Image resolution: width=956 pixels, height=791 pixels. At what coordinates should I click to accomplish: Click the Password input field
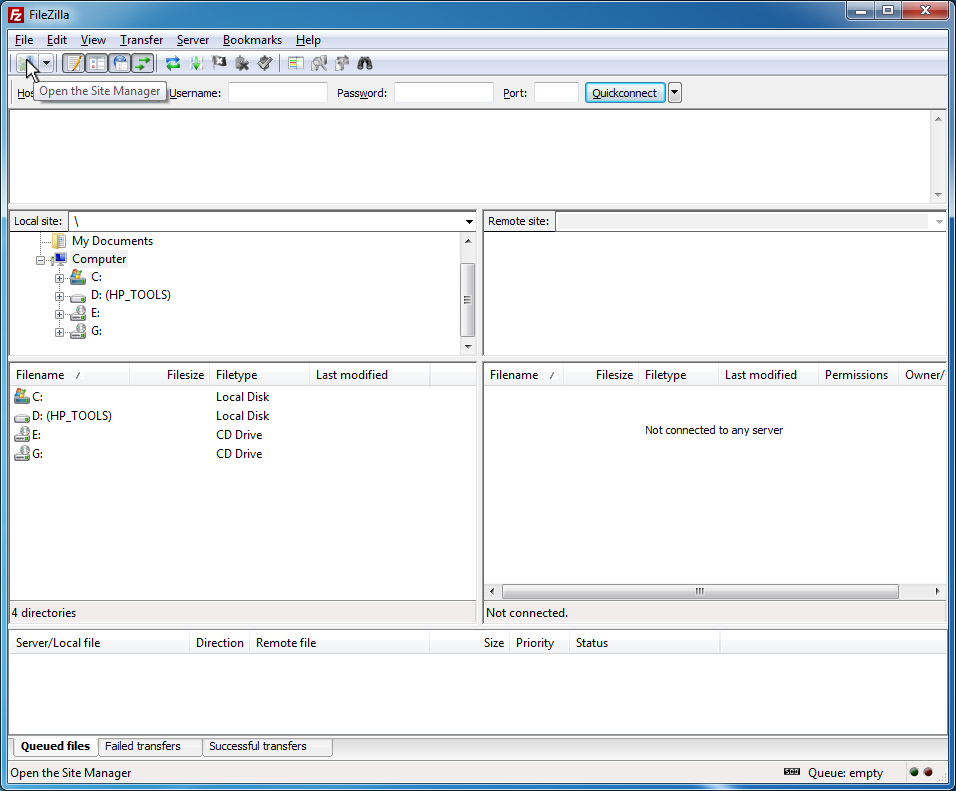tap(443, 93)
